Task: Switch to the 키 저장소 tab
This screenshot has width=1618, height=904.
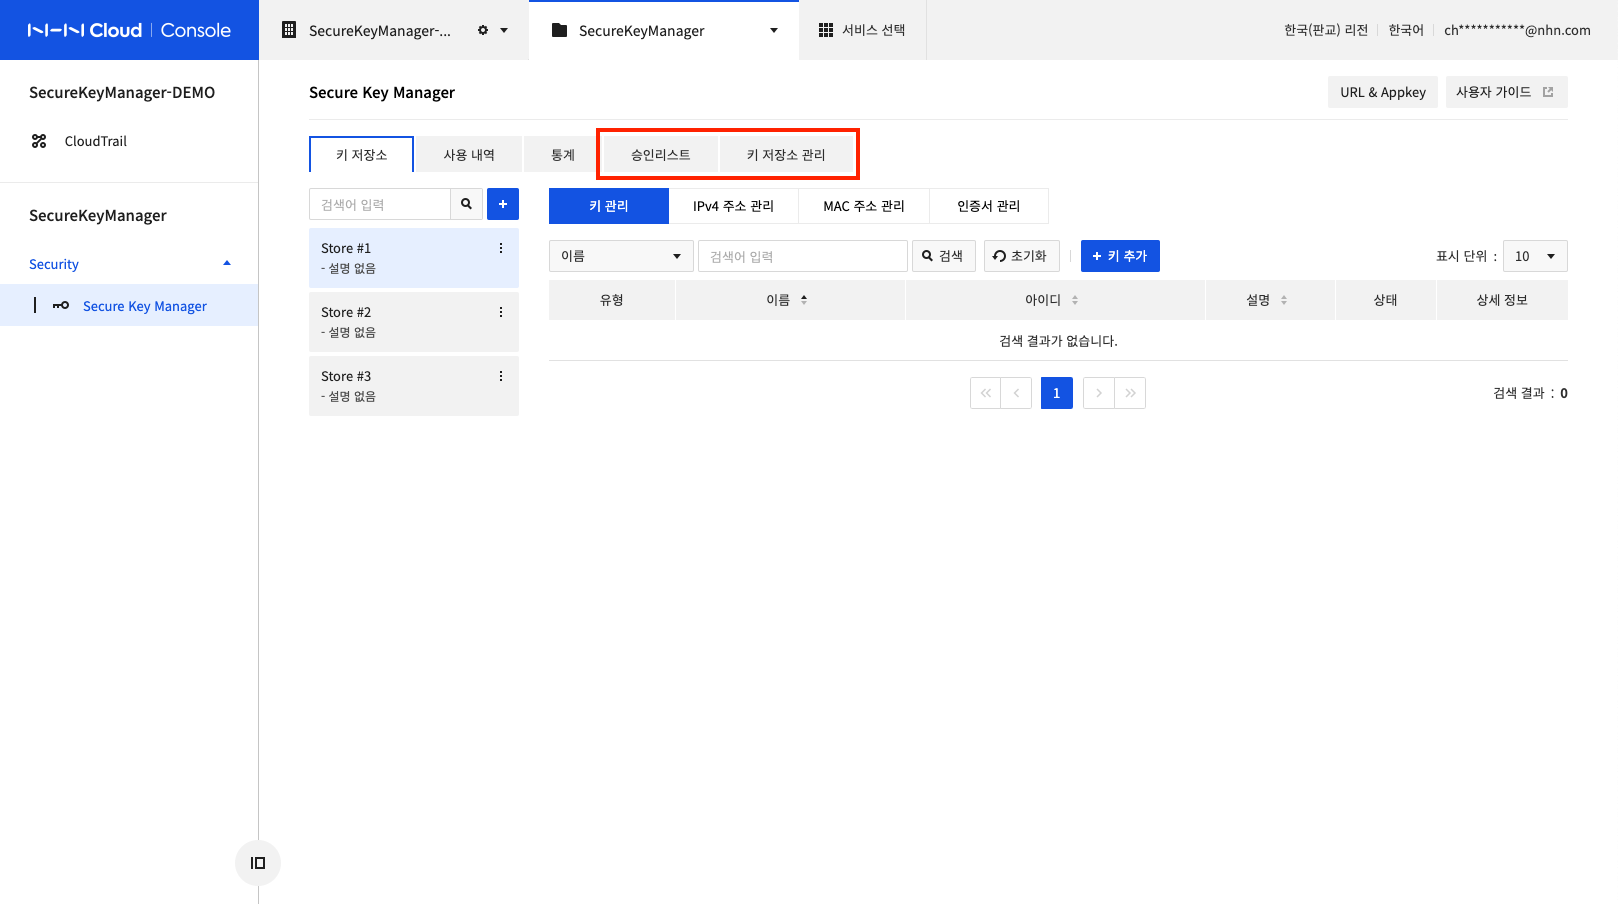Action: (x=361, y=155)
